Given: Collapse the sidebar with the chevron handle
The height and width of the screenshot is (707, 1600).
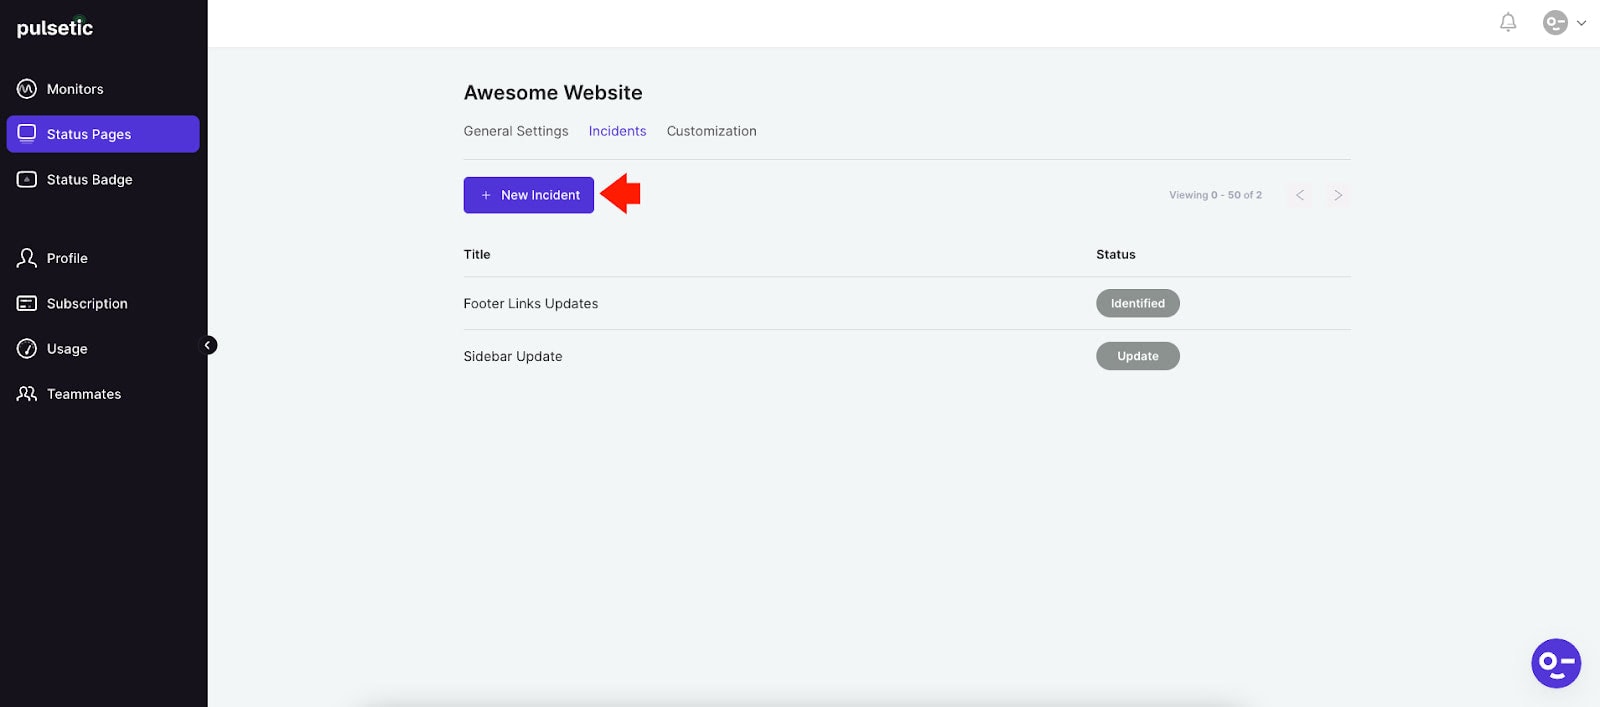Looking at the screenshot, I should pyautogui.click(x=208, y=345).
